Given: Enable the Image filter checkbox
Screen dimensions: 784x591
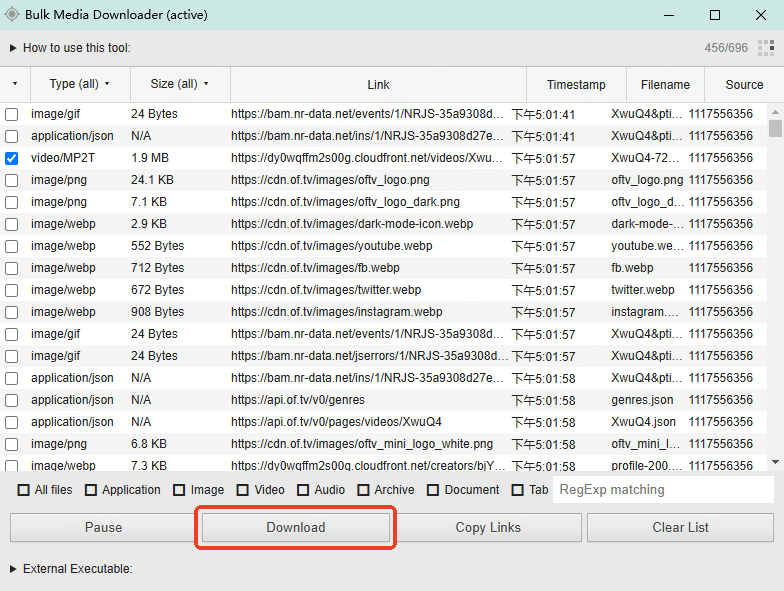Looking at the screenshot, I should point(179,490).
